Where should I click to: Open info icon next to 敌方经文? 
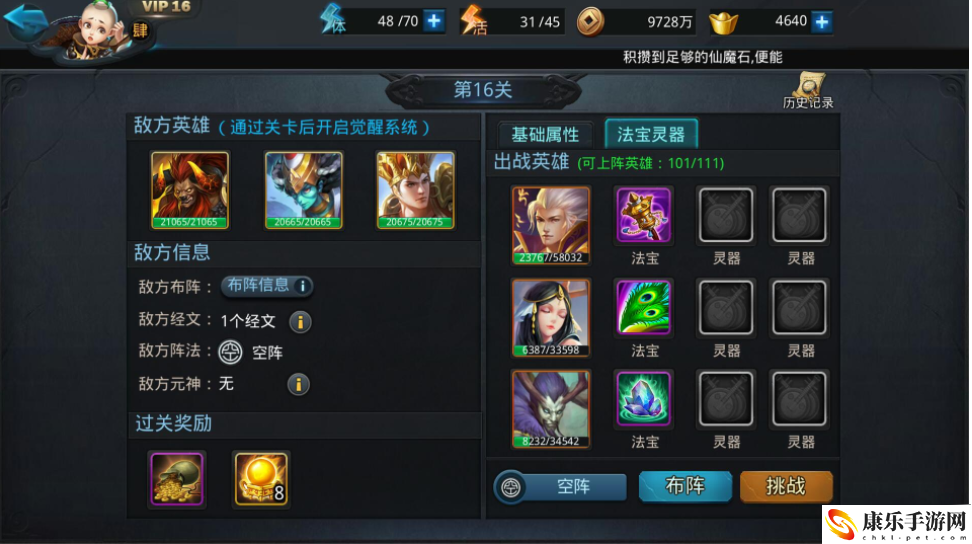pos(300,322)
